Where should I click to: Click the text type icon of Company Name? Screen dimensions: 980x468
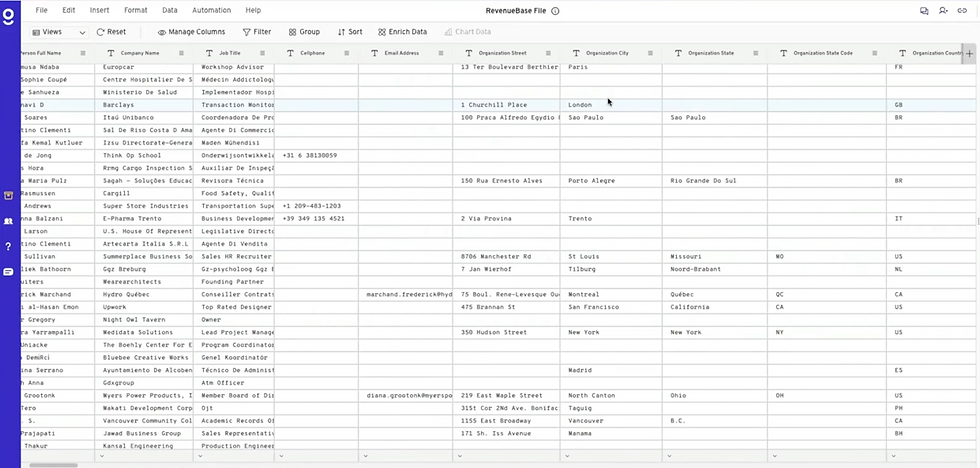[x=111, y=53]
